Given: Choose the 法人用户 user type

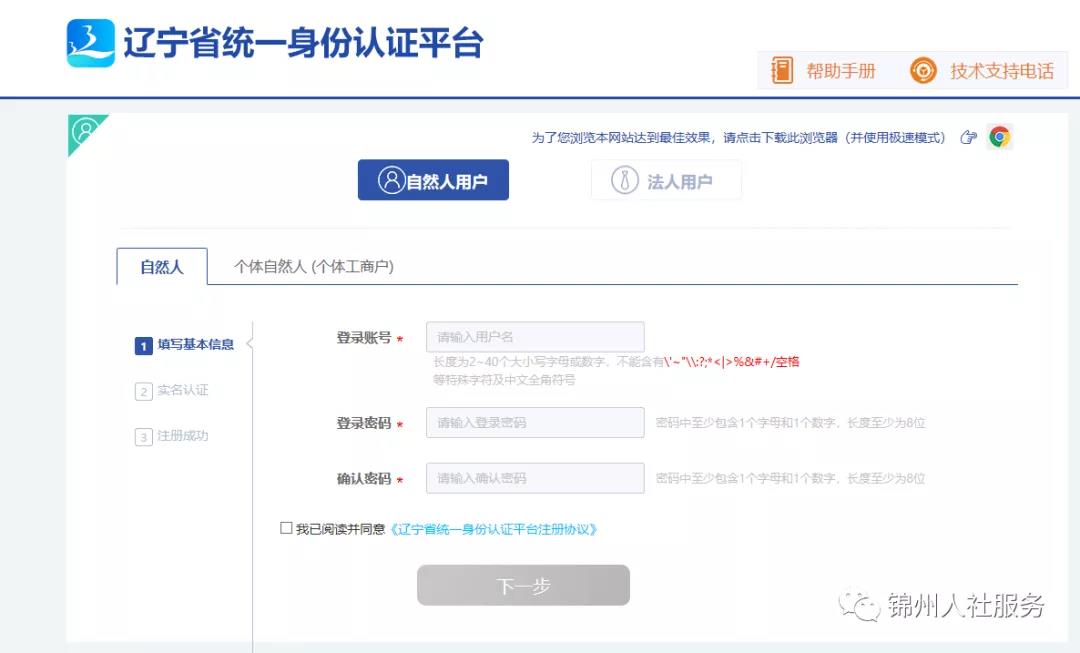Looking at the screenshot, I should point(666,180).
